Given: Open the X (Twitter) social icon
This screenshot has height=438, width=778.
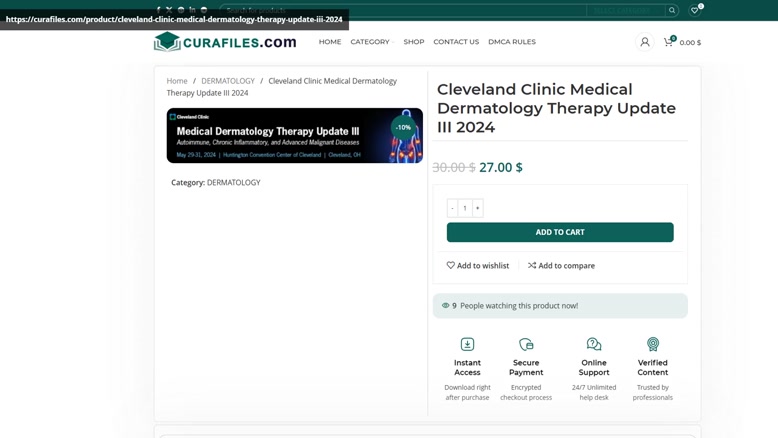Looking at the screenshot, I should 169,9.
